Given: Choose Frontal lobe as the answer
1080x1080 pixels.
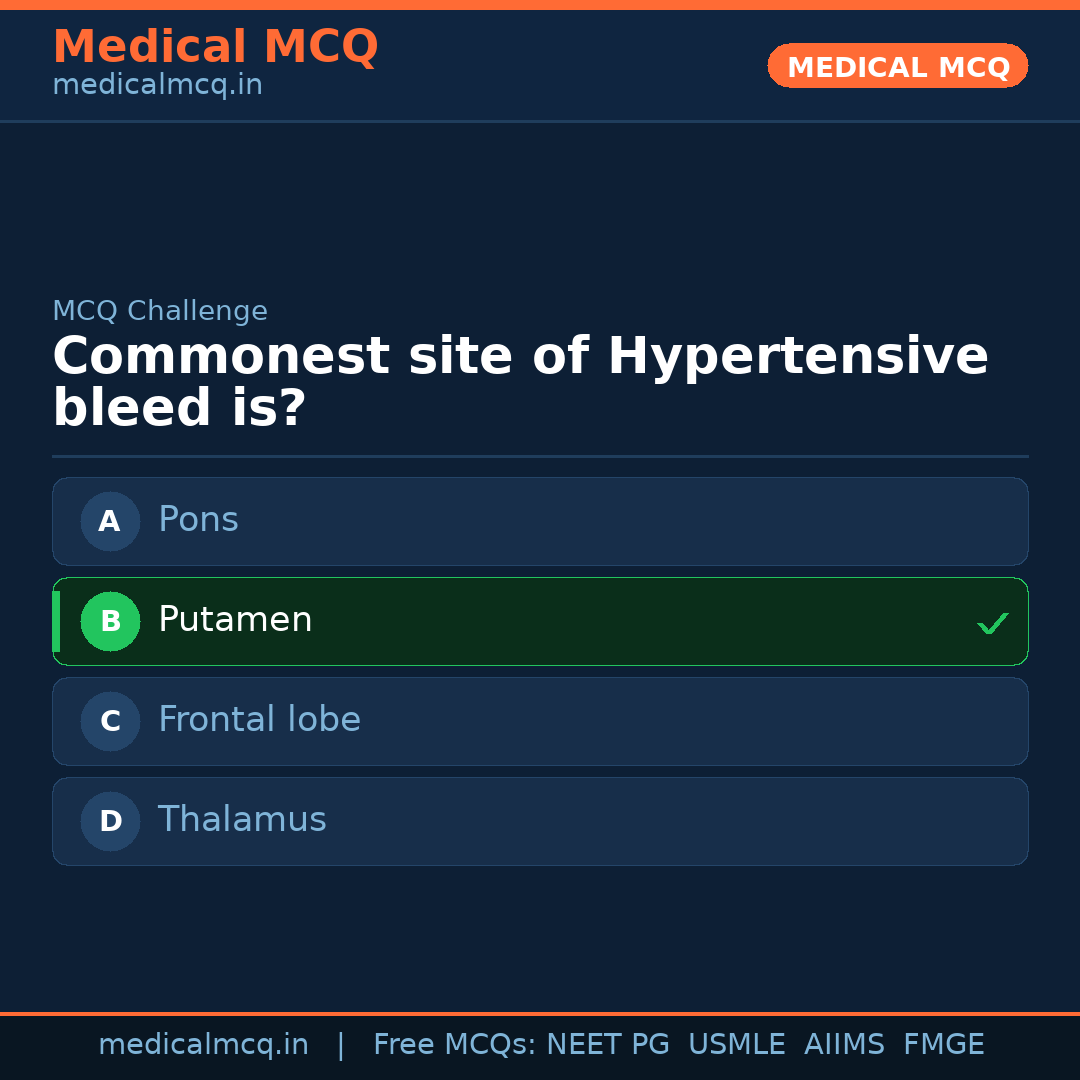Looking at the screenshot, I should click(x=540, y=721).
